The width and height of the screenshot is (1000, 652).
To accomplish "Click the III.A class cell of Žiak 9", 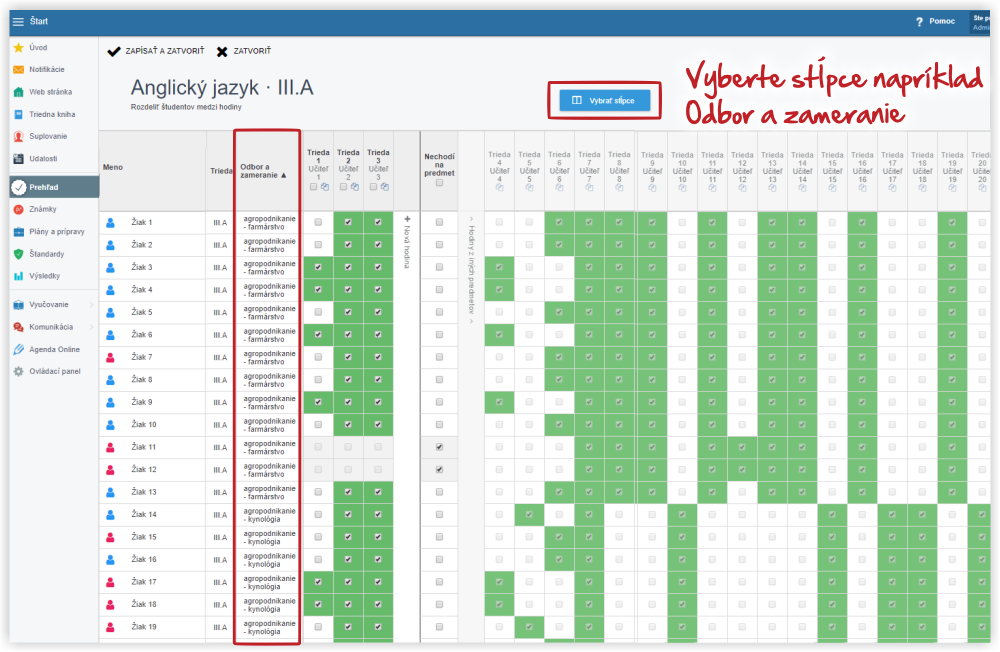I will pyautogui.click(x=220, y=403).
